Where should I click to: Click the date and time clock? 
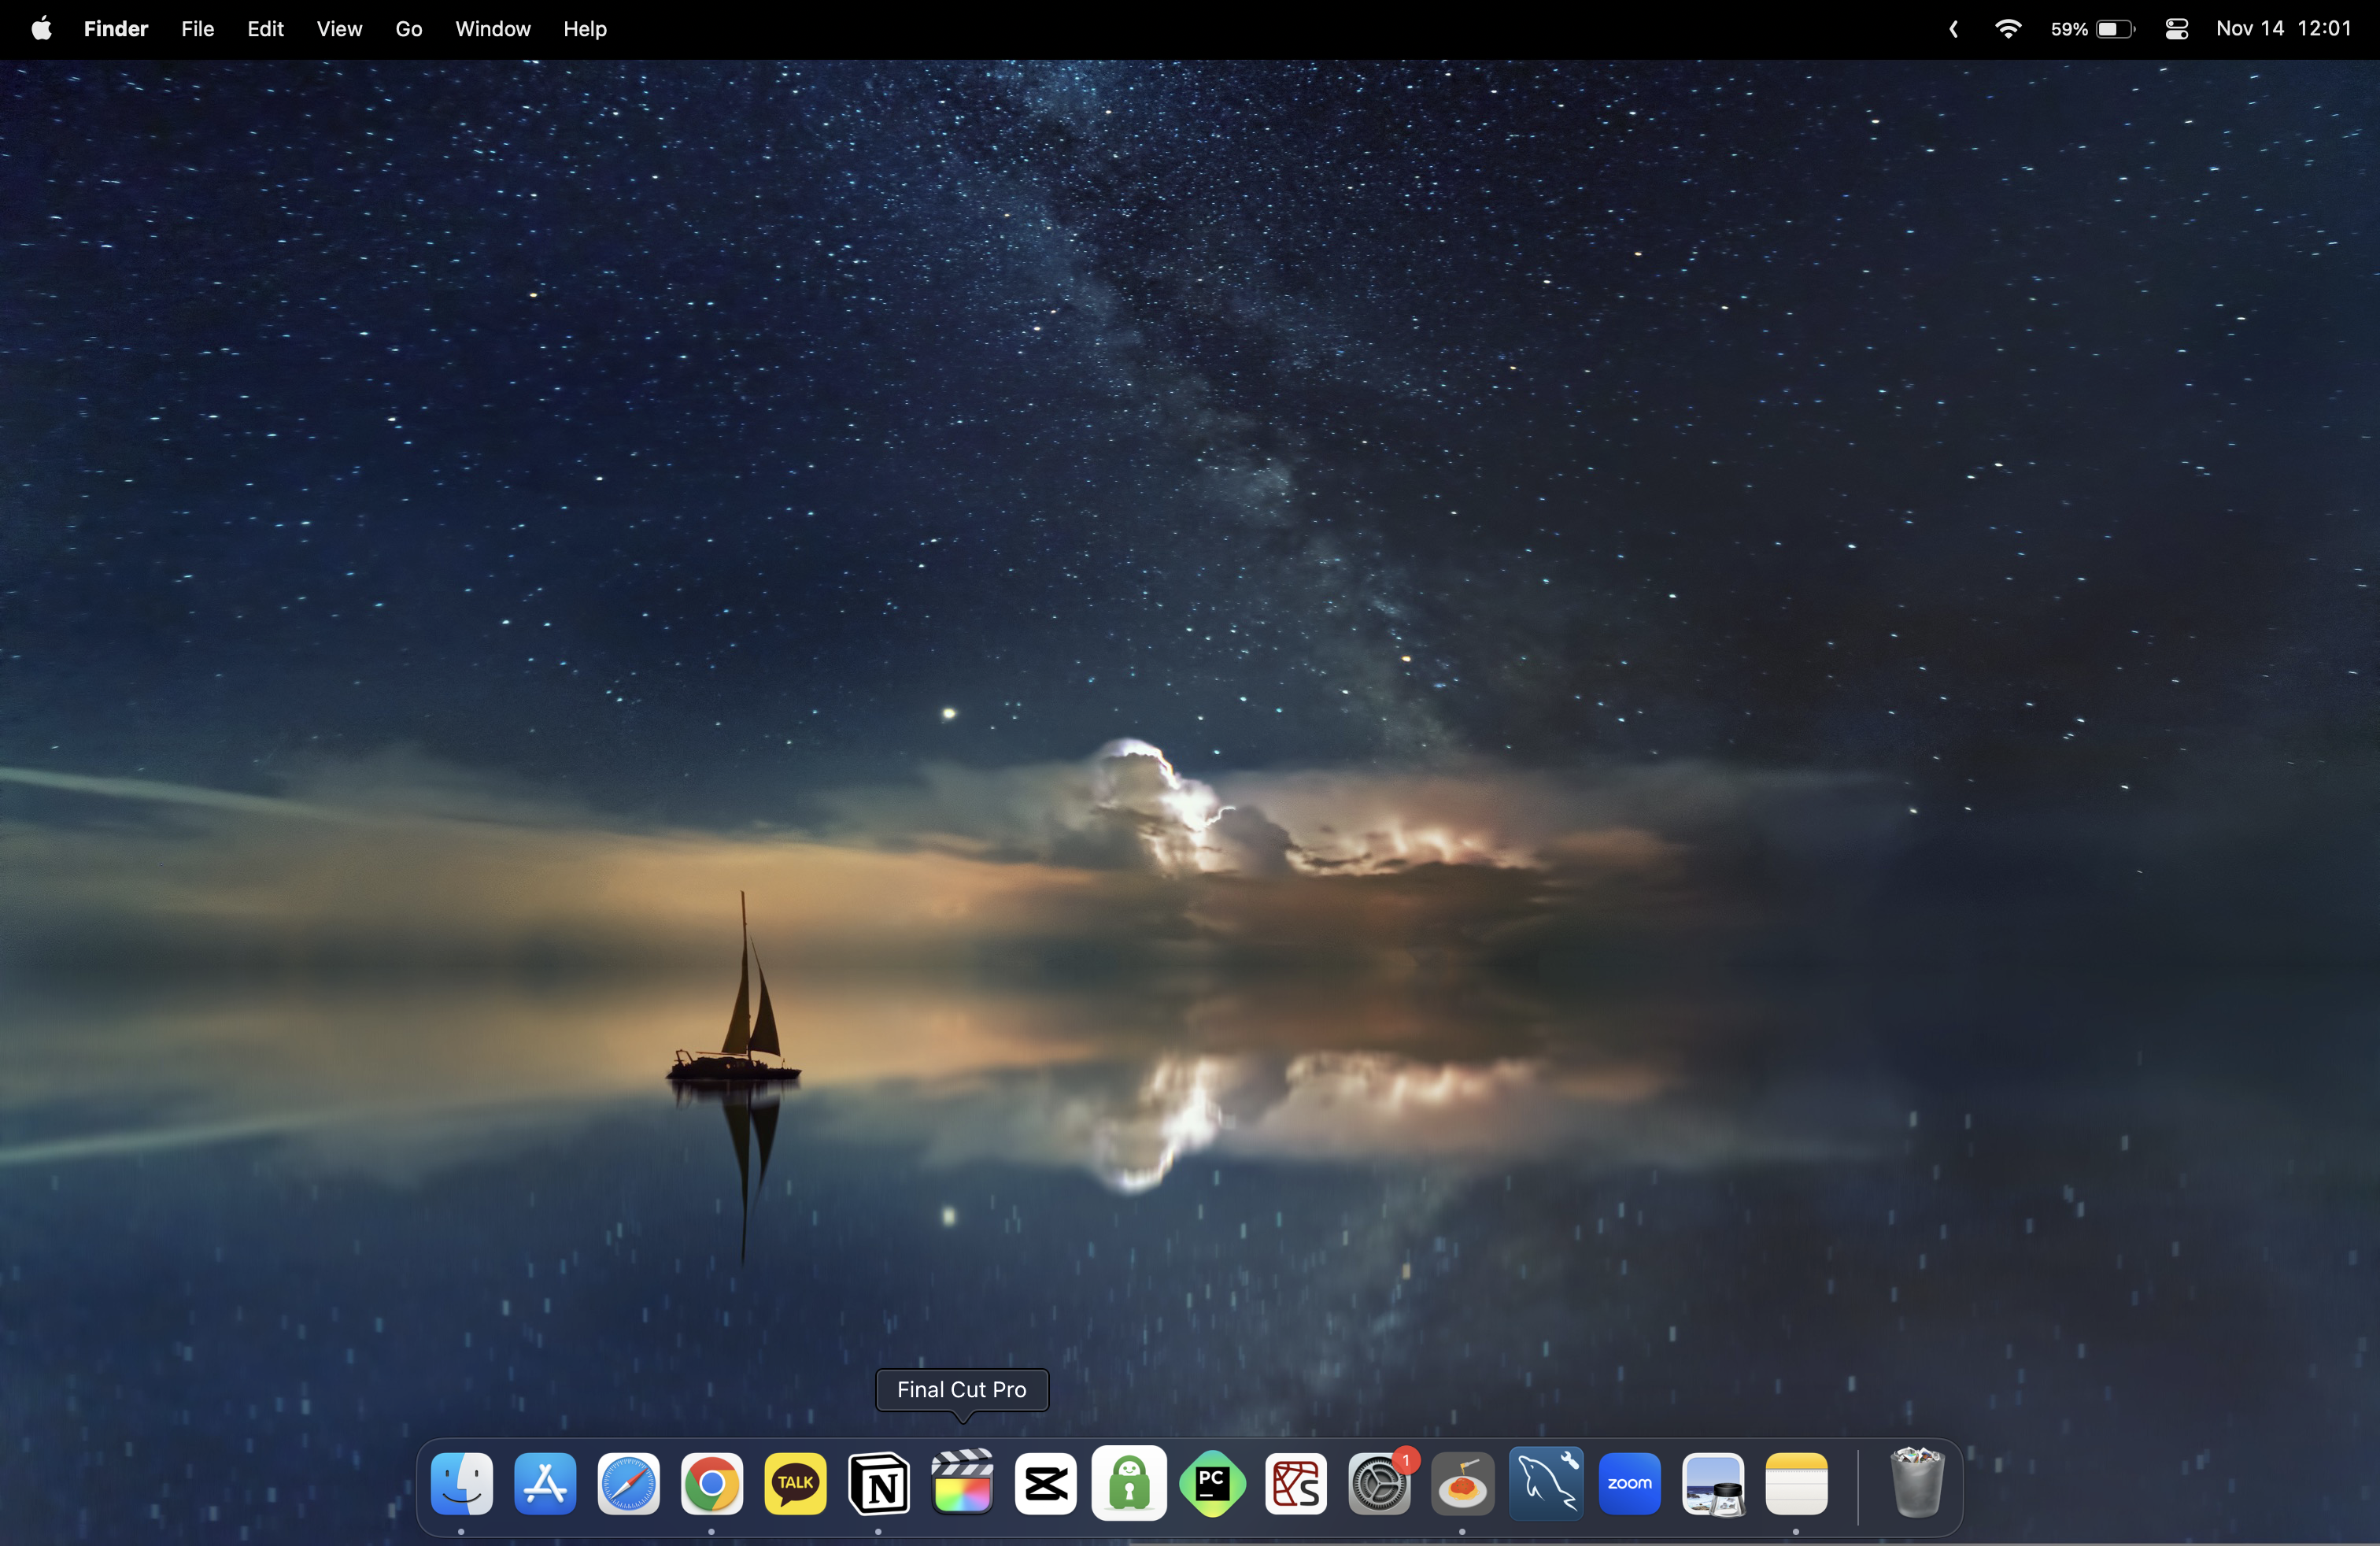[x=2283, y=29]
